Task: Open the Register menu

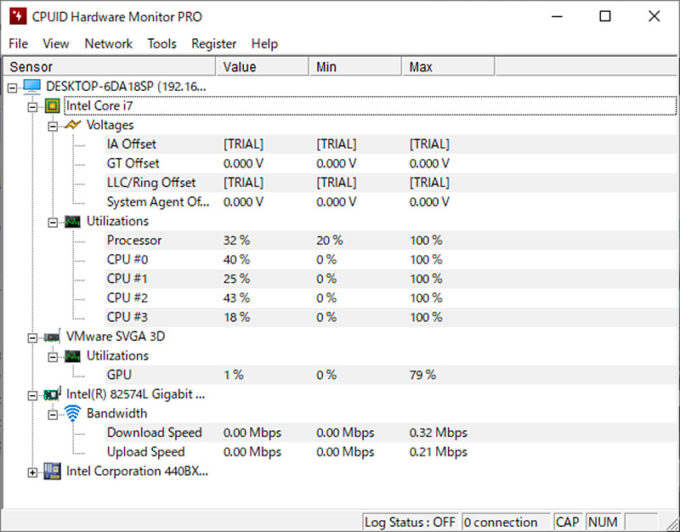Action: click(214, 44)
